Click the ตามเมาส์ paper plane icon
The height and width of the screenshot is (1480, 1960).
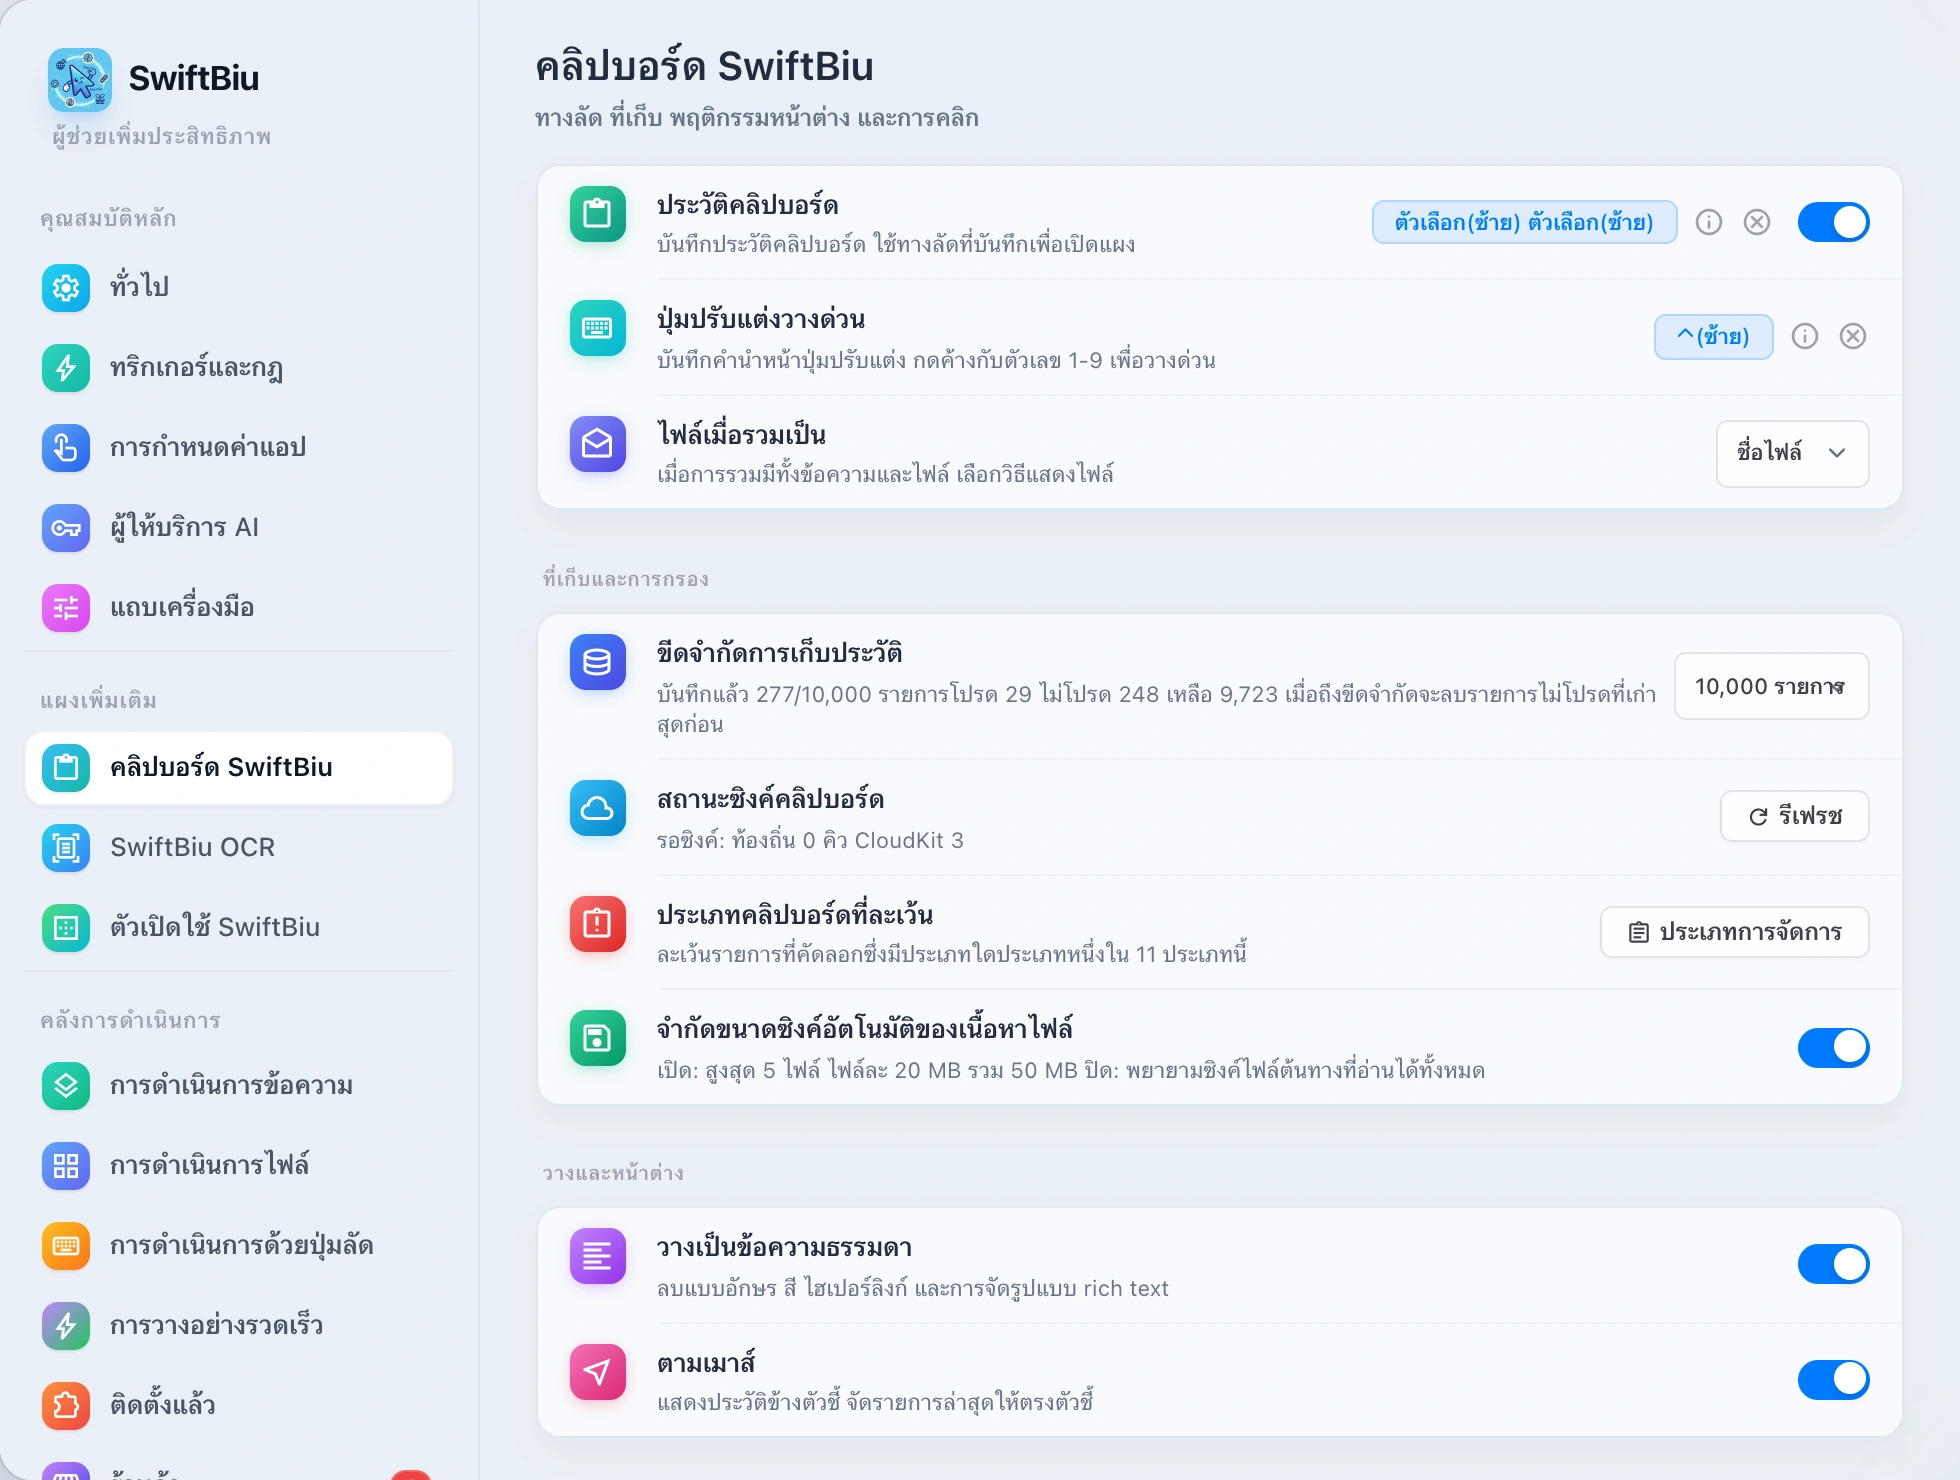coord(598,1372)
